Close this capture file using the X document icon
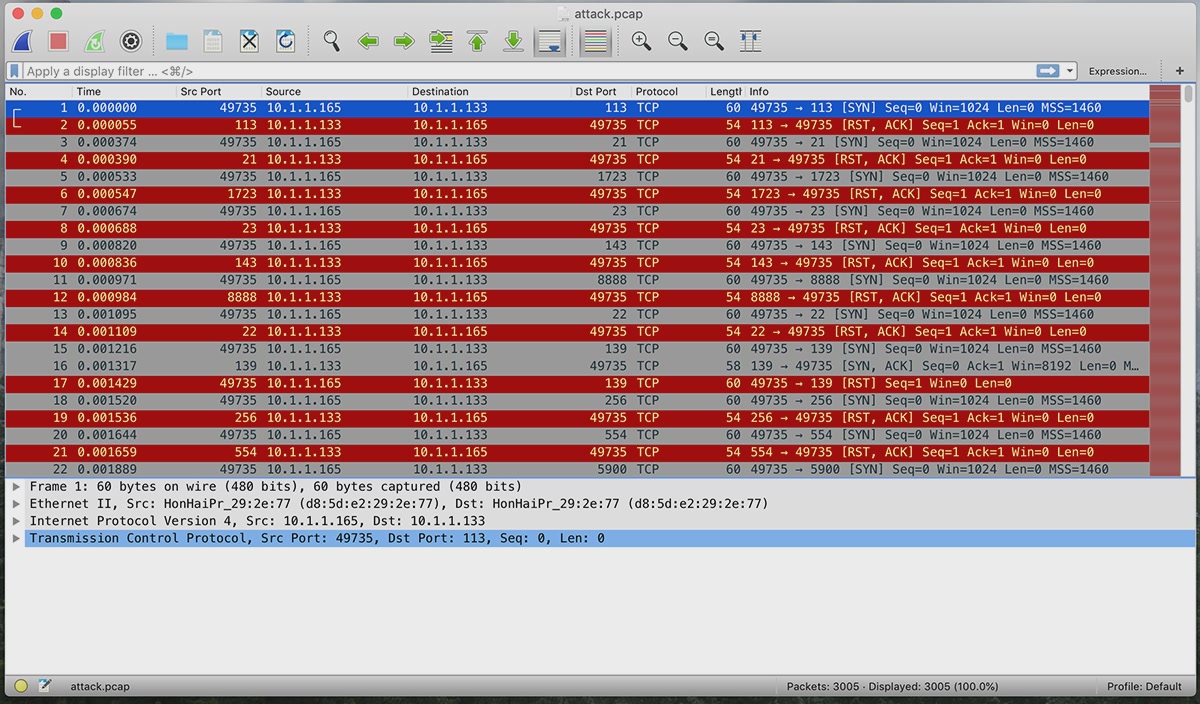The height and width of the screenshot is (704, 1200). [x=249, y=41]
